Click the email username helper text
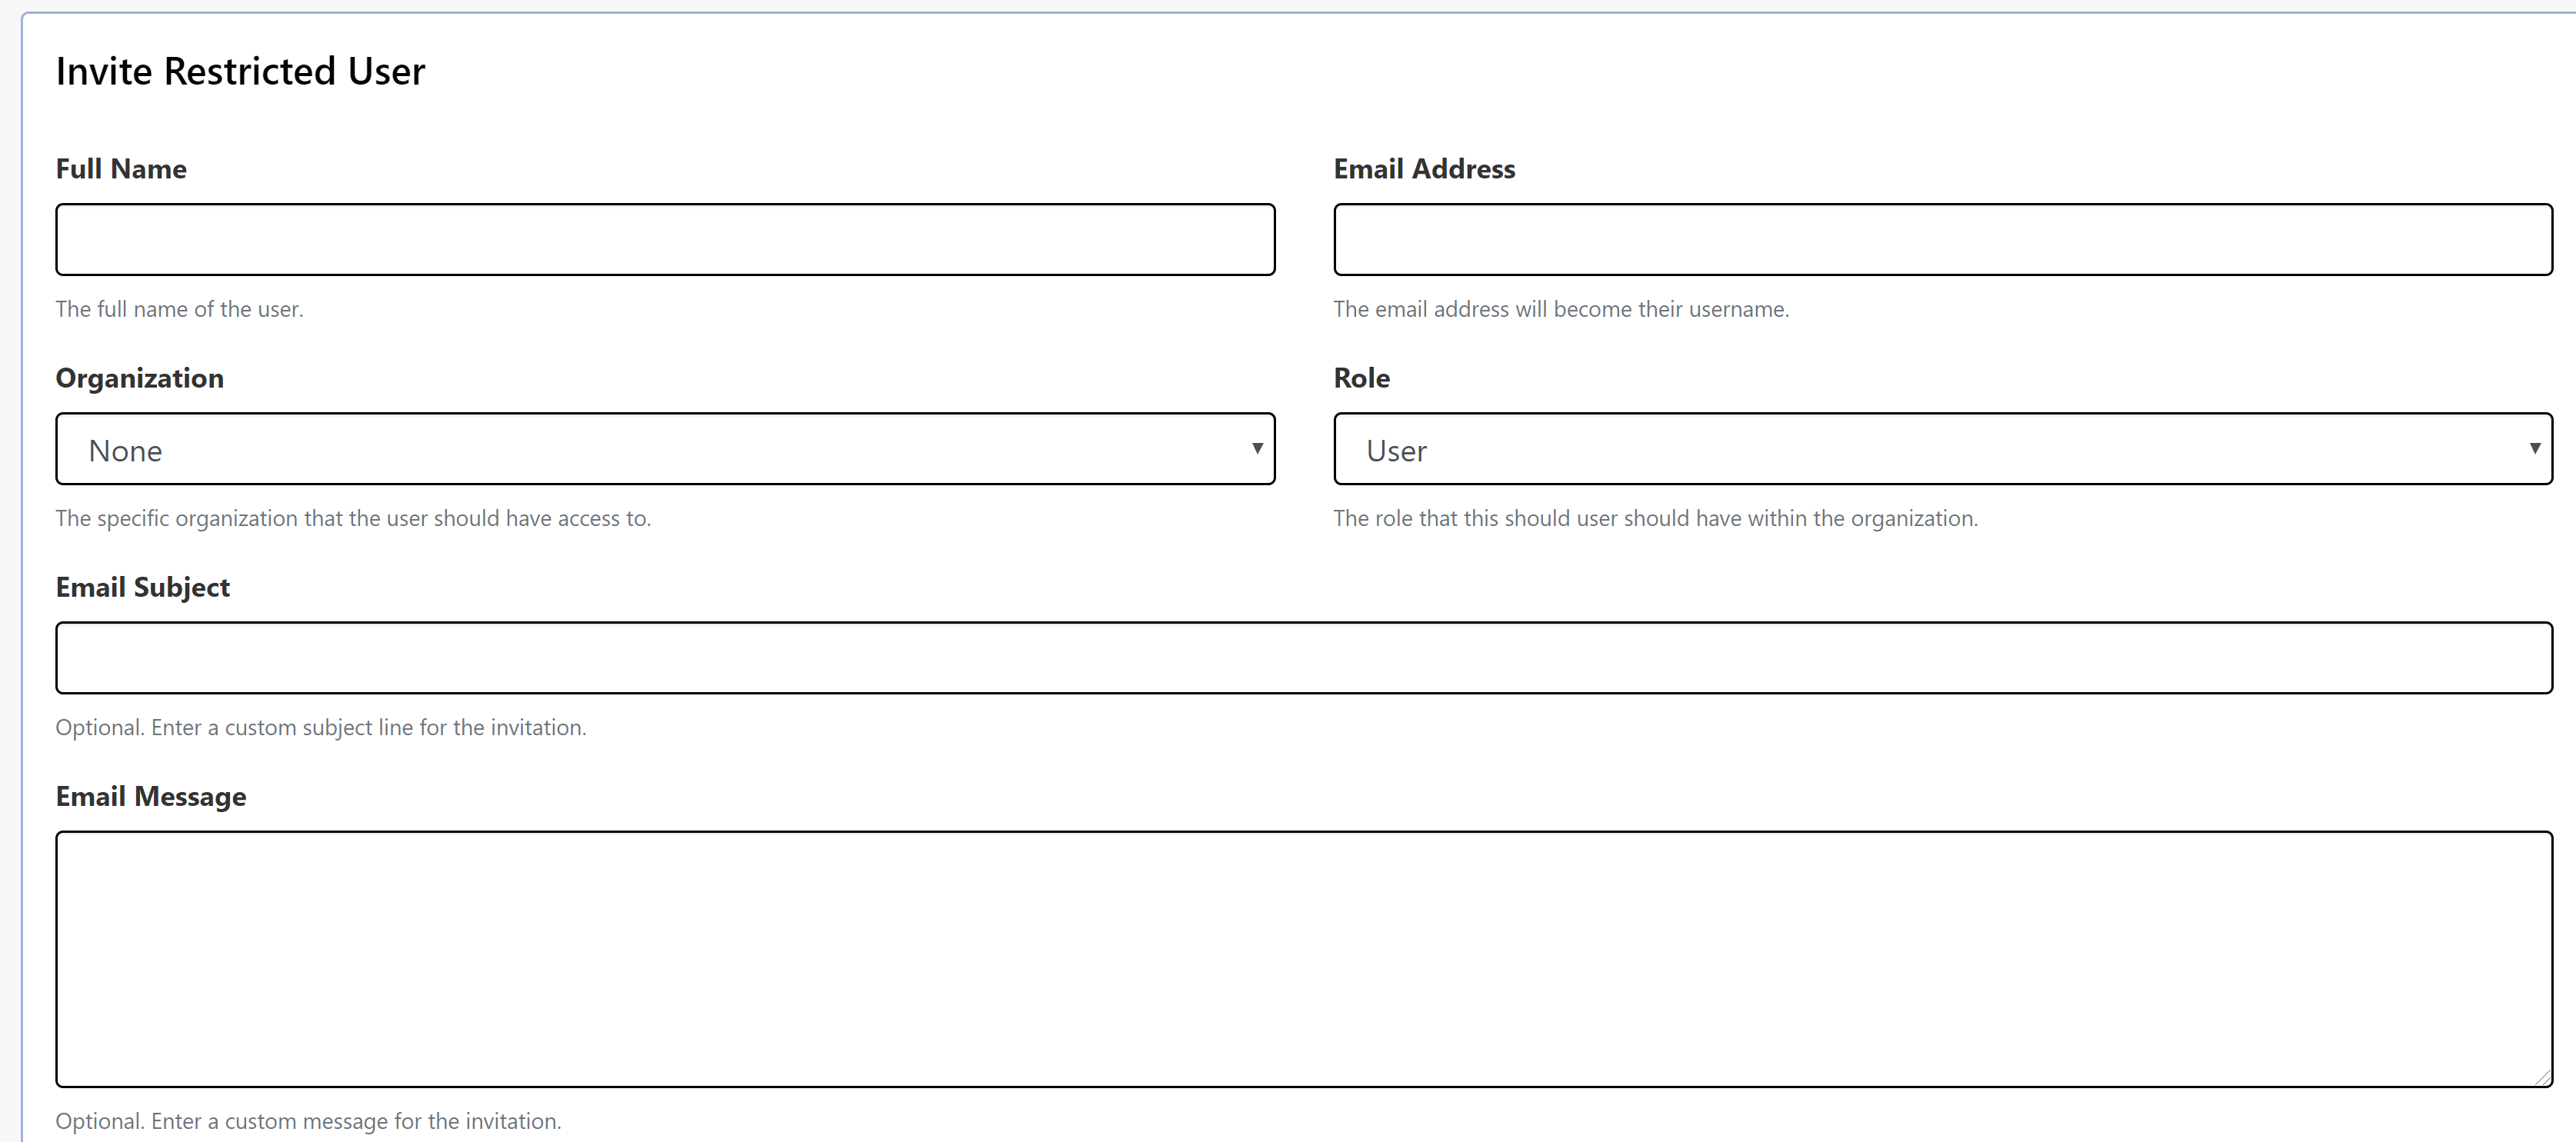 click(x=1561, y=309)
